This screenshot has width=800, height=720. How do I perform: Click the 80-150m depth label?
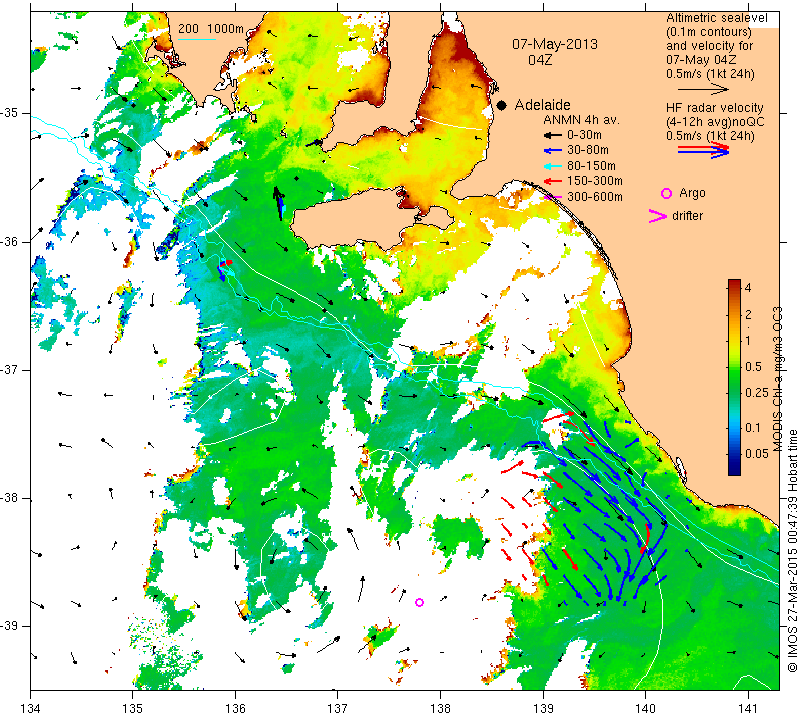pyautogui.click(x=591, y=166)
